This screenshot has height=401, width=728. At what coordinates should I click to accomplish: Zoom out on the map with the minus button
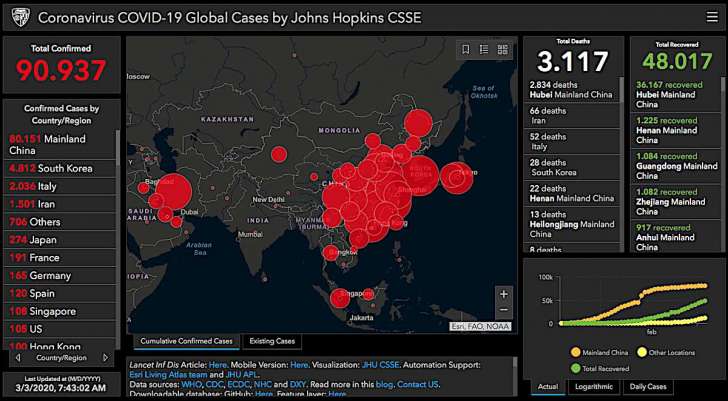(504, 310)
